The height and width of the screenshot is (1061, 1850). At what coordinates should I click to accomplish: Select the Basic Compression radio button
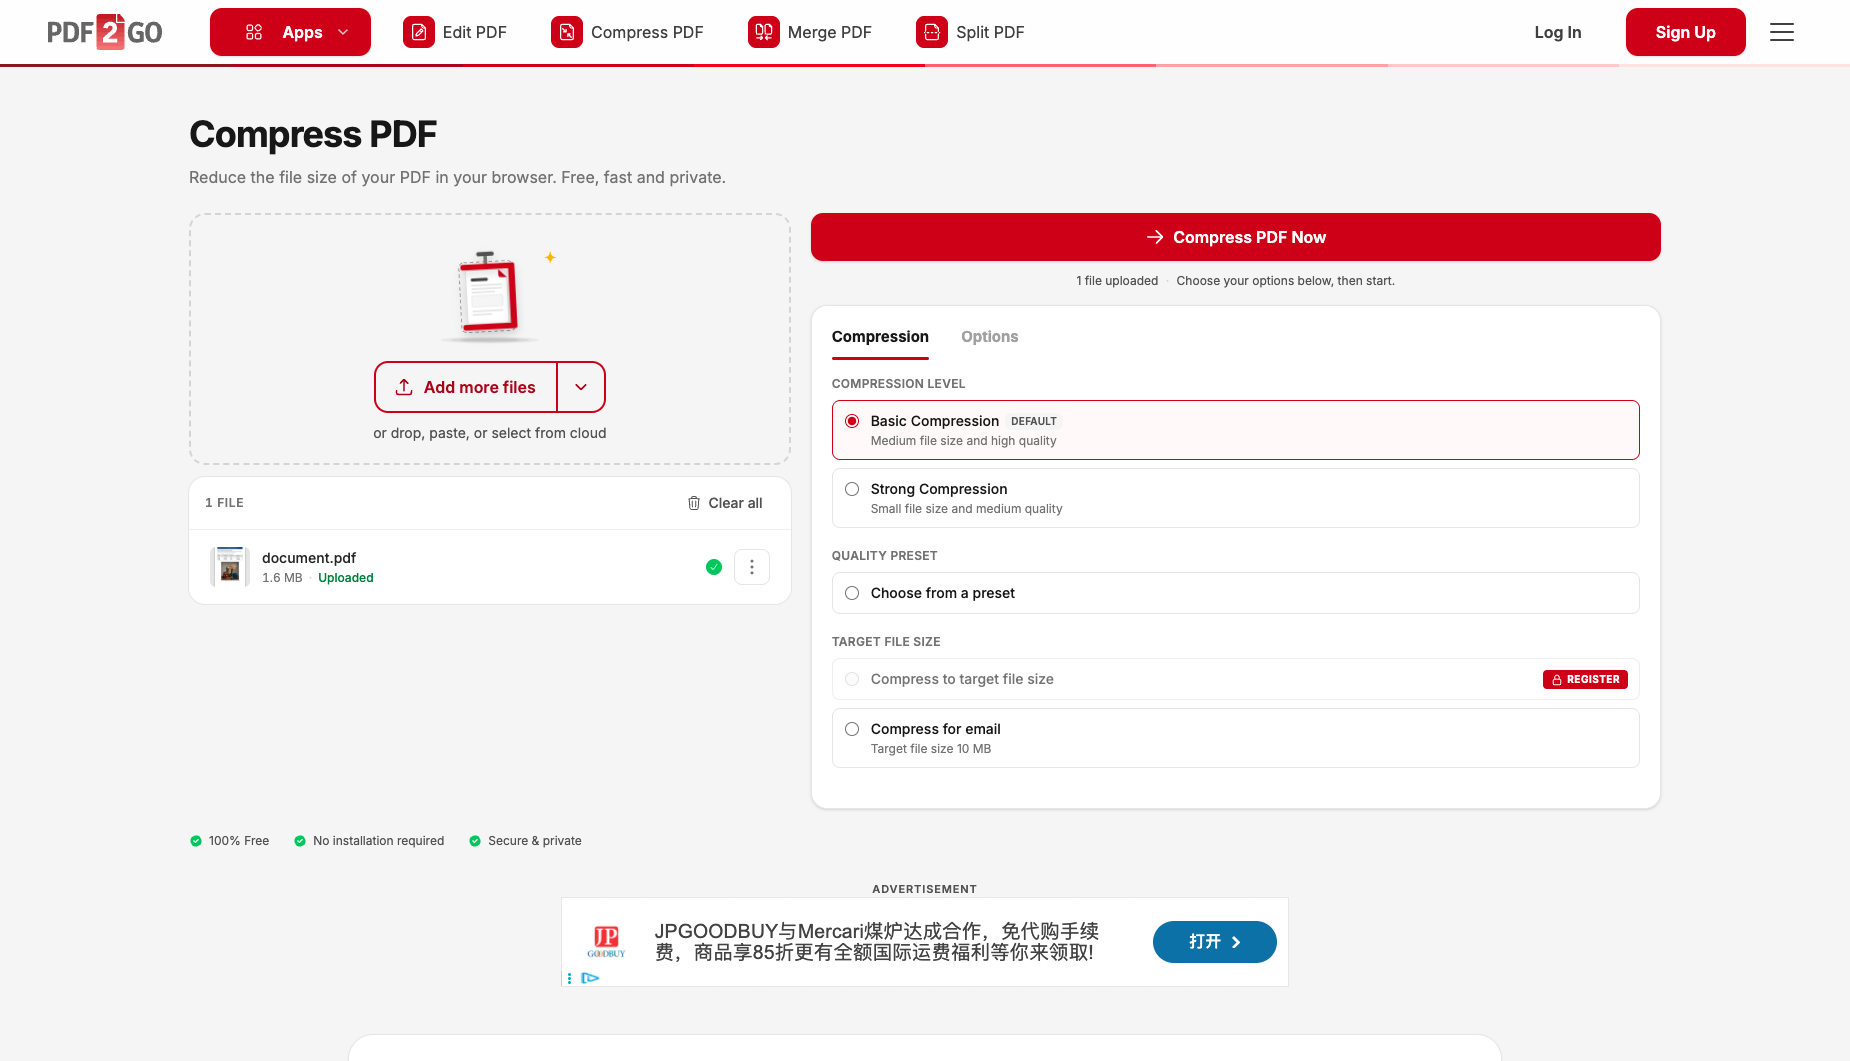pos(852,421)
